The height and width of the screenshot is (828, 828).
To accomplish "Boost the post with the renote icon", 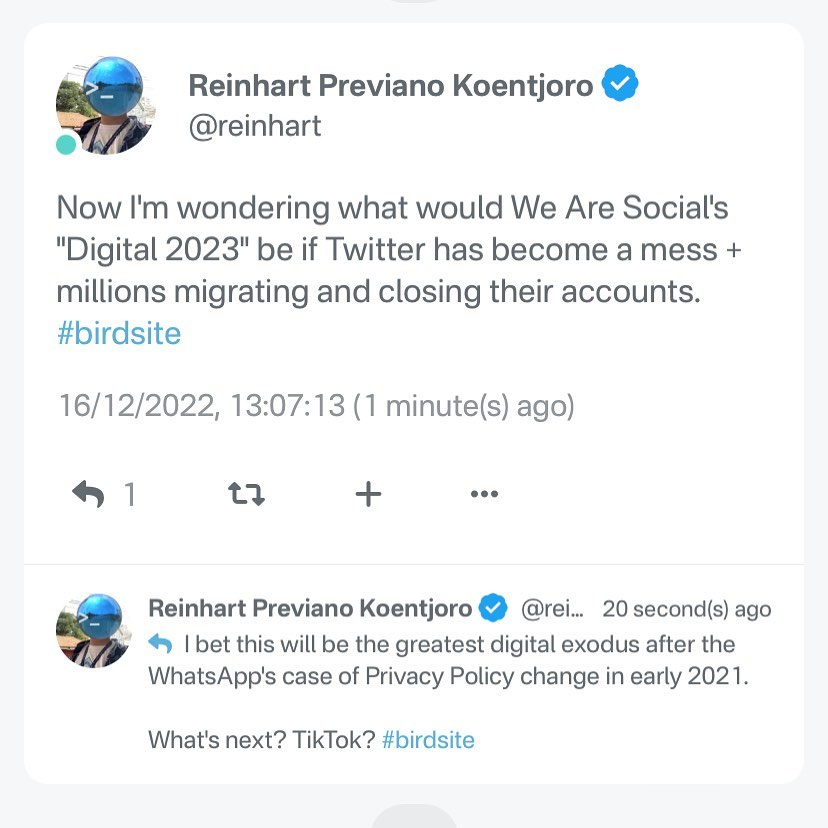I will 246,493.
